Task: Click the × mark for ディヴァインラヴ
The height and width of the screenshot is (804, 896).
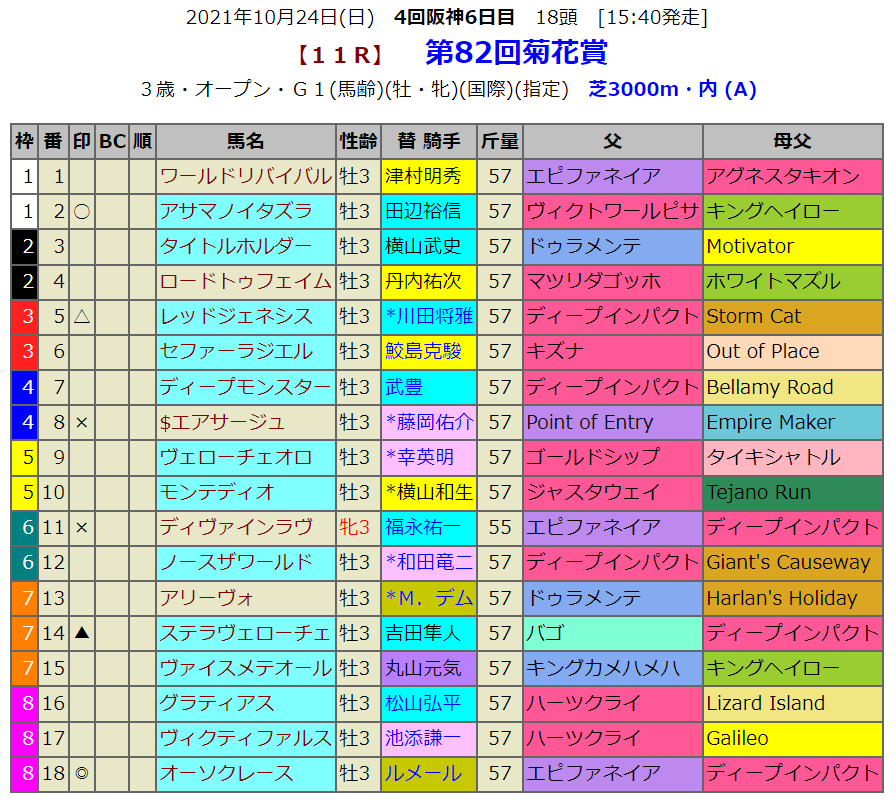Action: pos(82,527)
